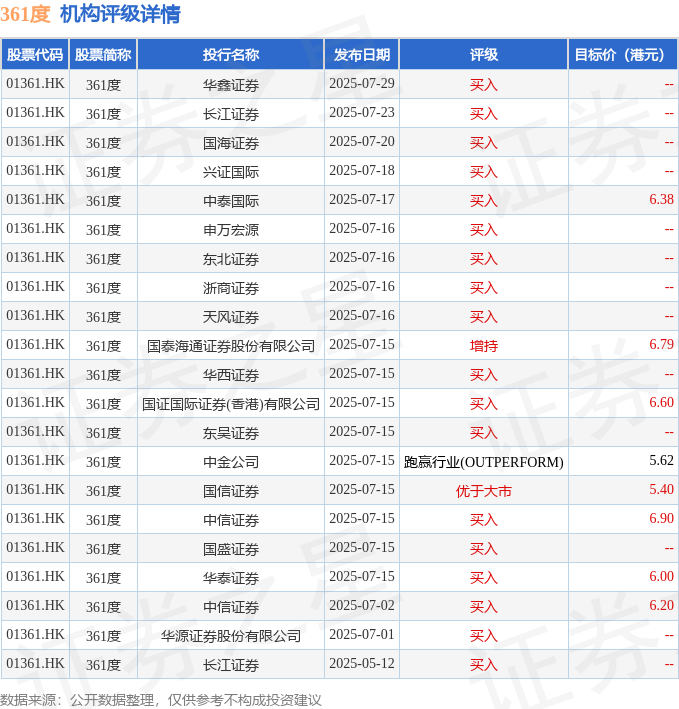679x709 pixels.
Task: Select the 国泰海通证券股份有限公司 cell
Action: click(231, 346)
